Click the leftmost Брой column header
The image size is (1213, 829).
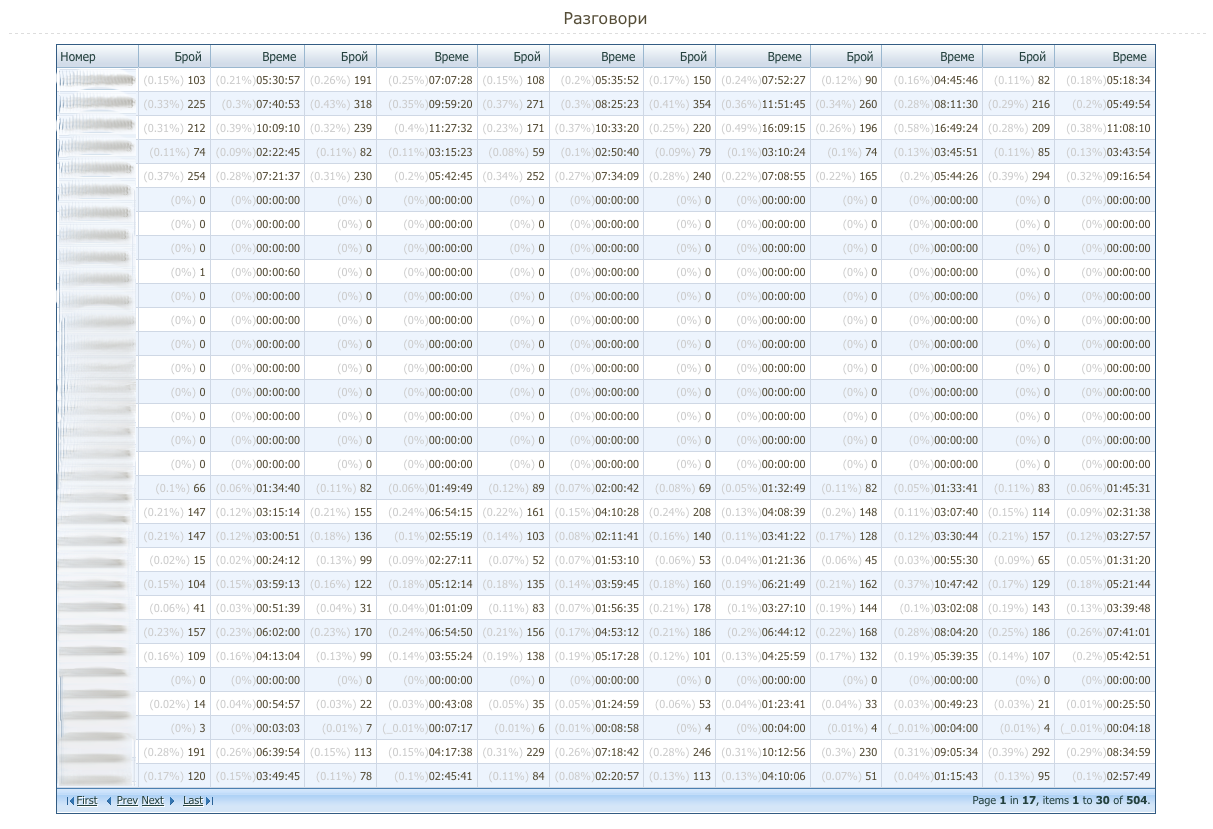(x=188, y=57)
